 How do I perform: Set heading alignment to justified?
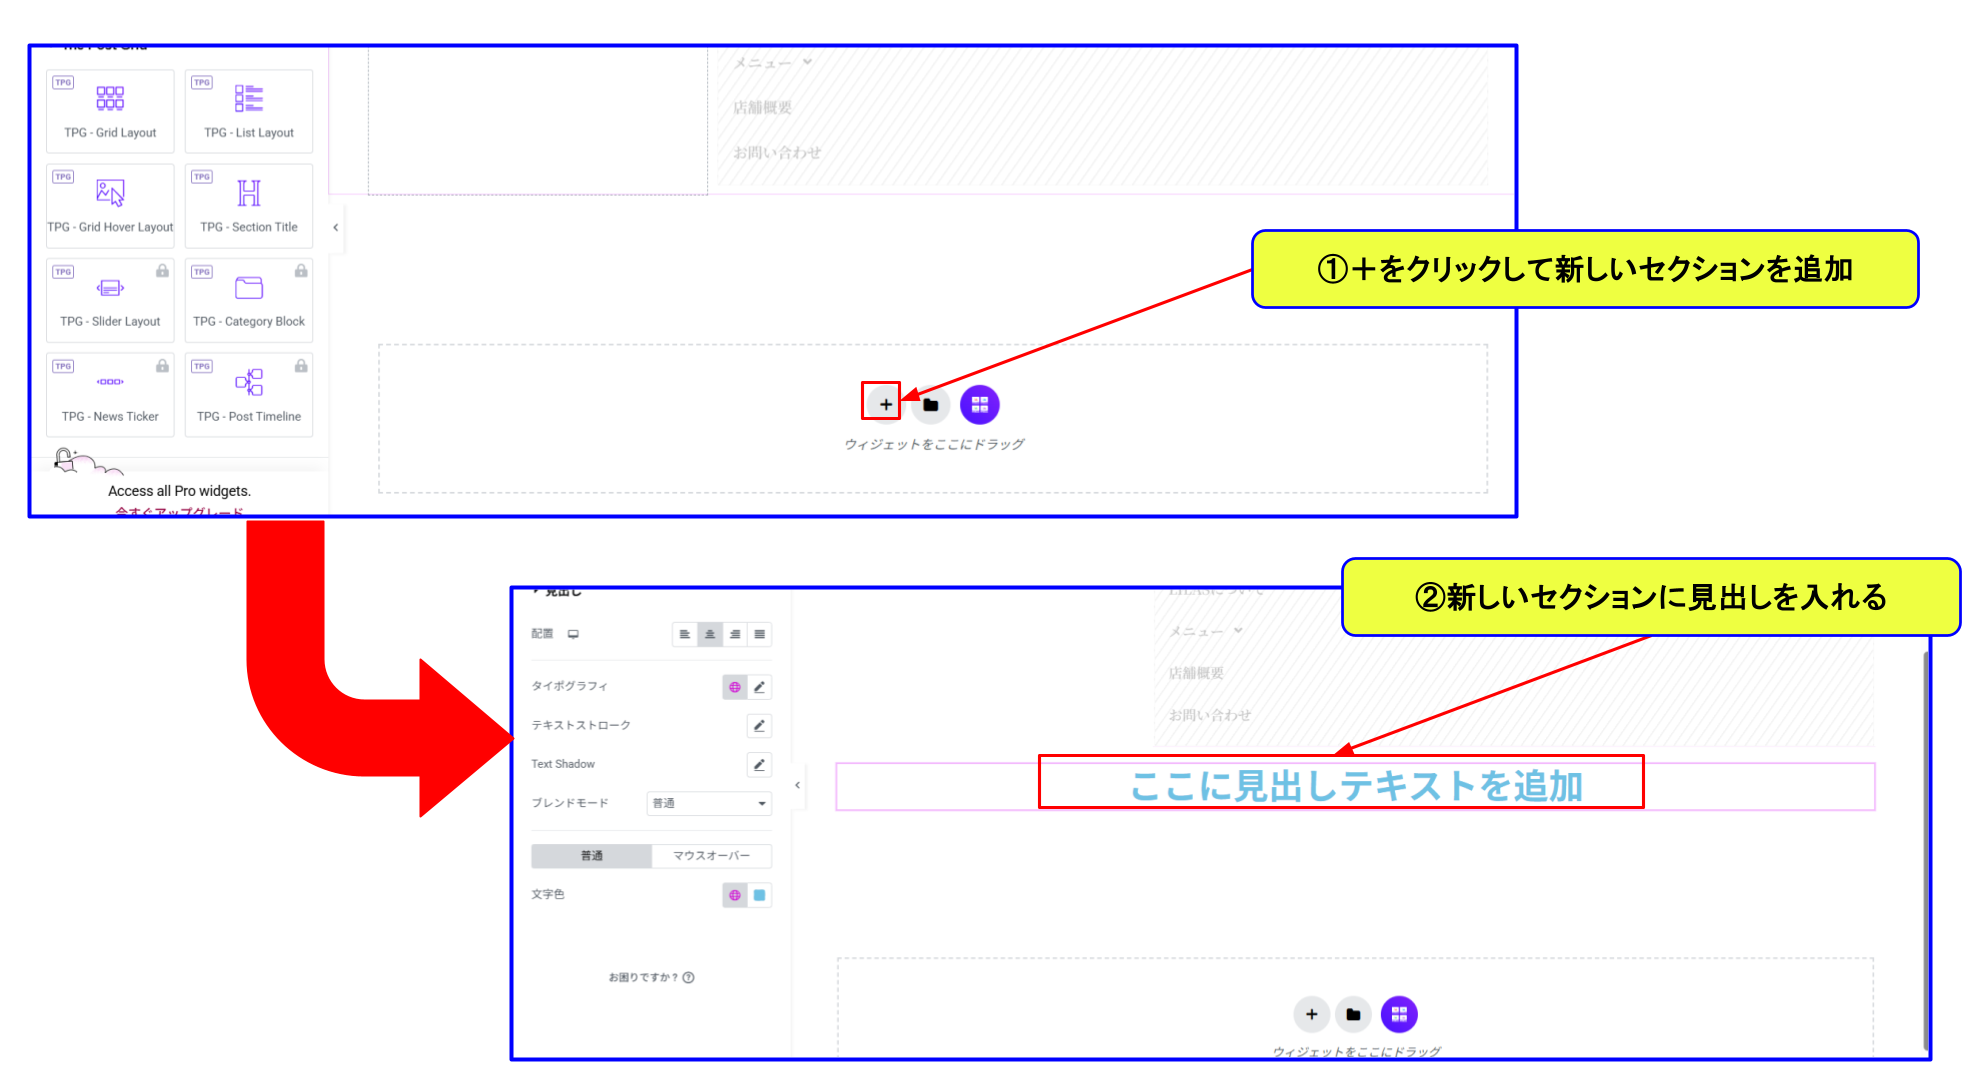(x=760, y=634)
